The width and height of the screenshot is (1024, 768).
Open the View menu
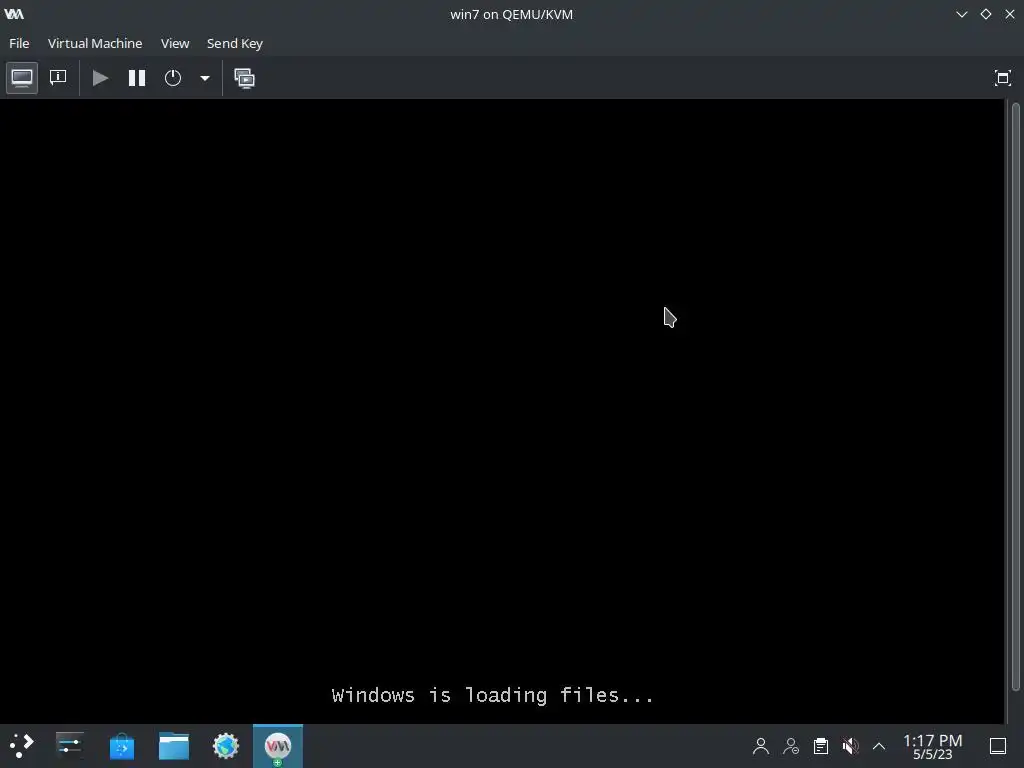coord(175,43)
